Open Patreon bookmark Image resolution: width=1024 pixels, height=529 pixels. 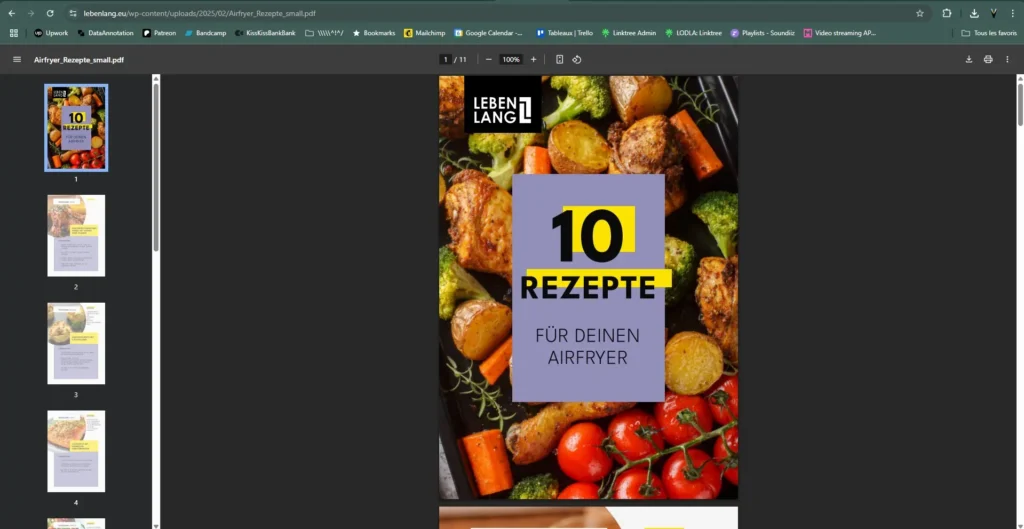159,33
